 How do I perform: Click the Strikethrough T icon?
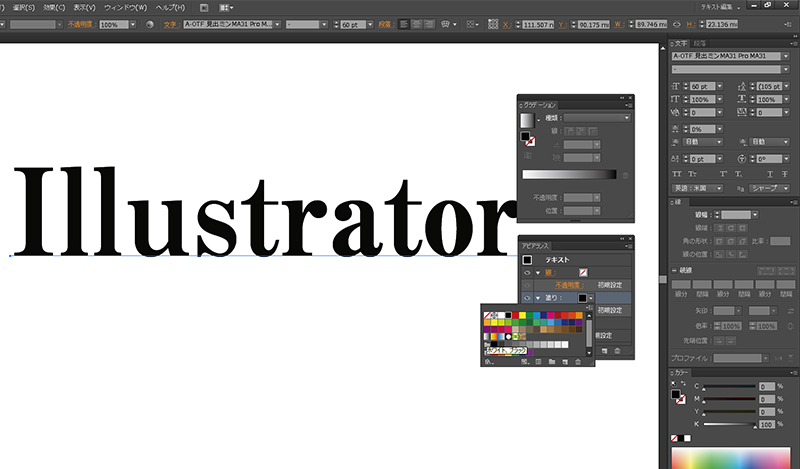785,174
